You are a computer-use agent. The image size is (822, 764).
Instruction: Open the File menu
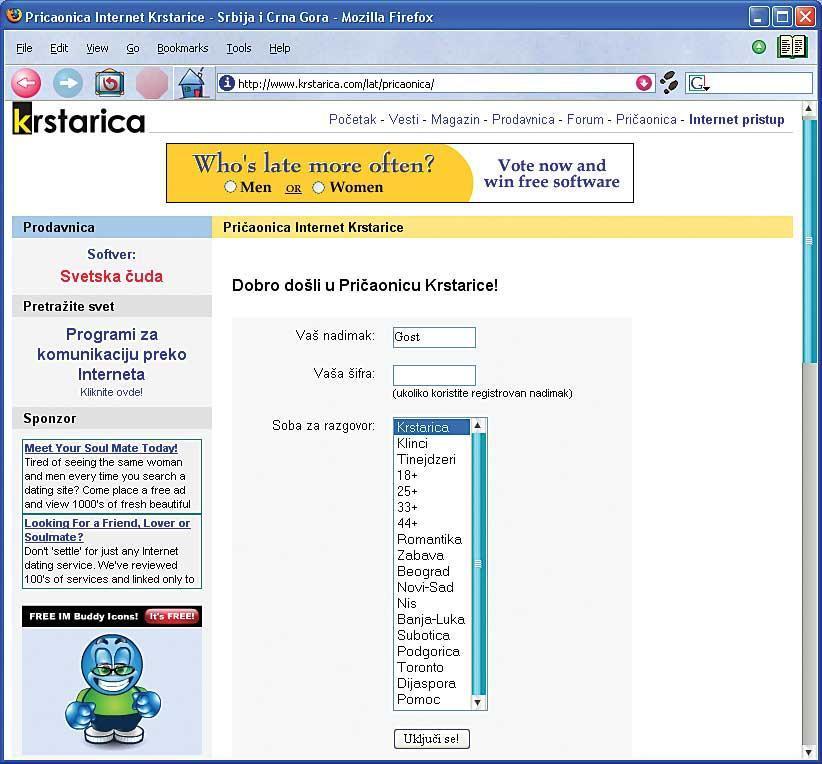(x=24, y=48)
